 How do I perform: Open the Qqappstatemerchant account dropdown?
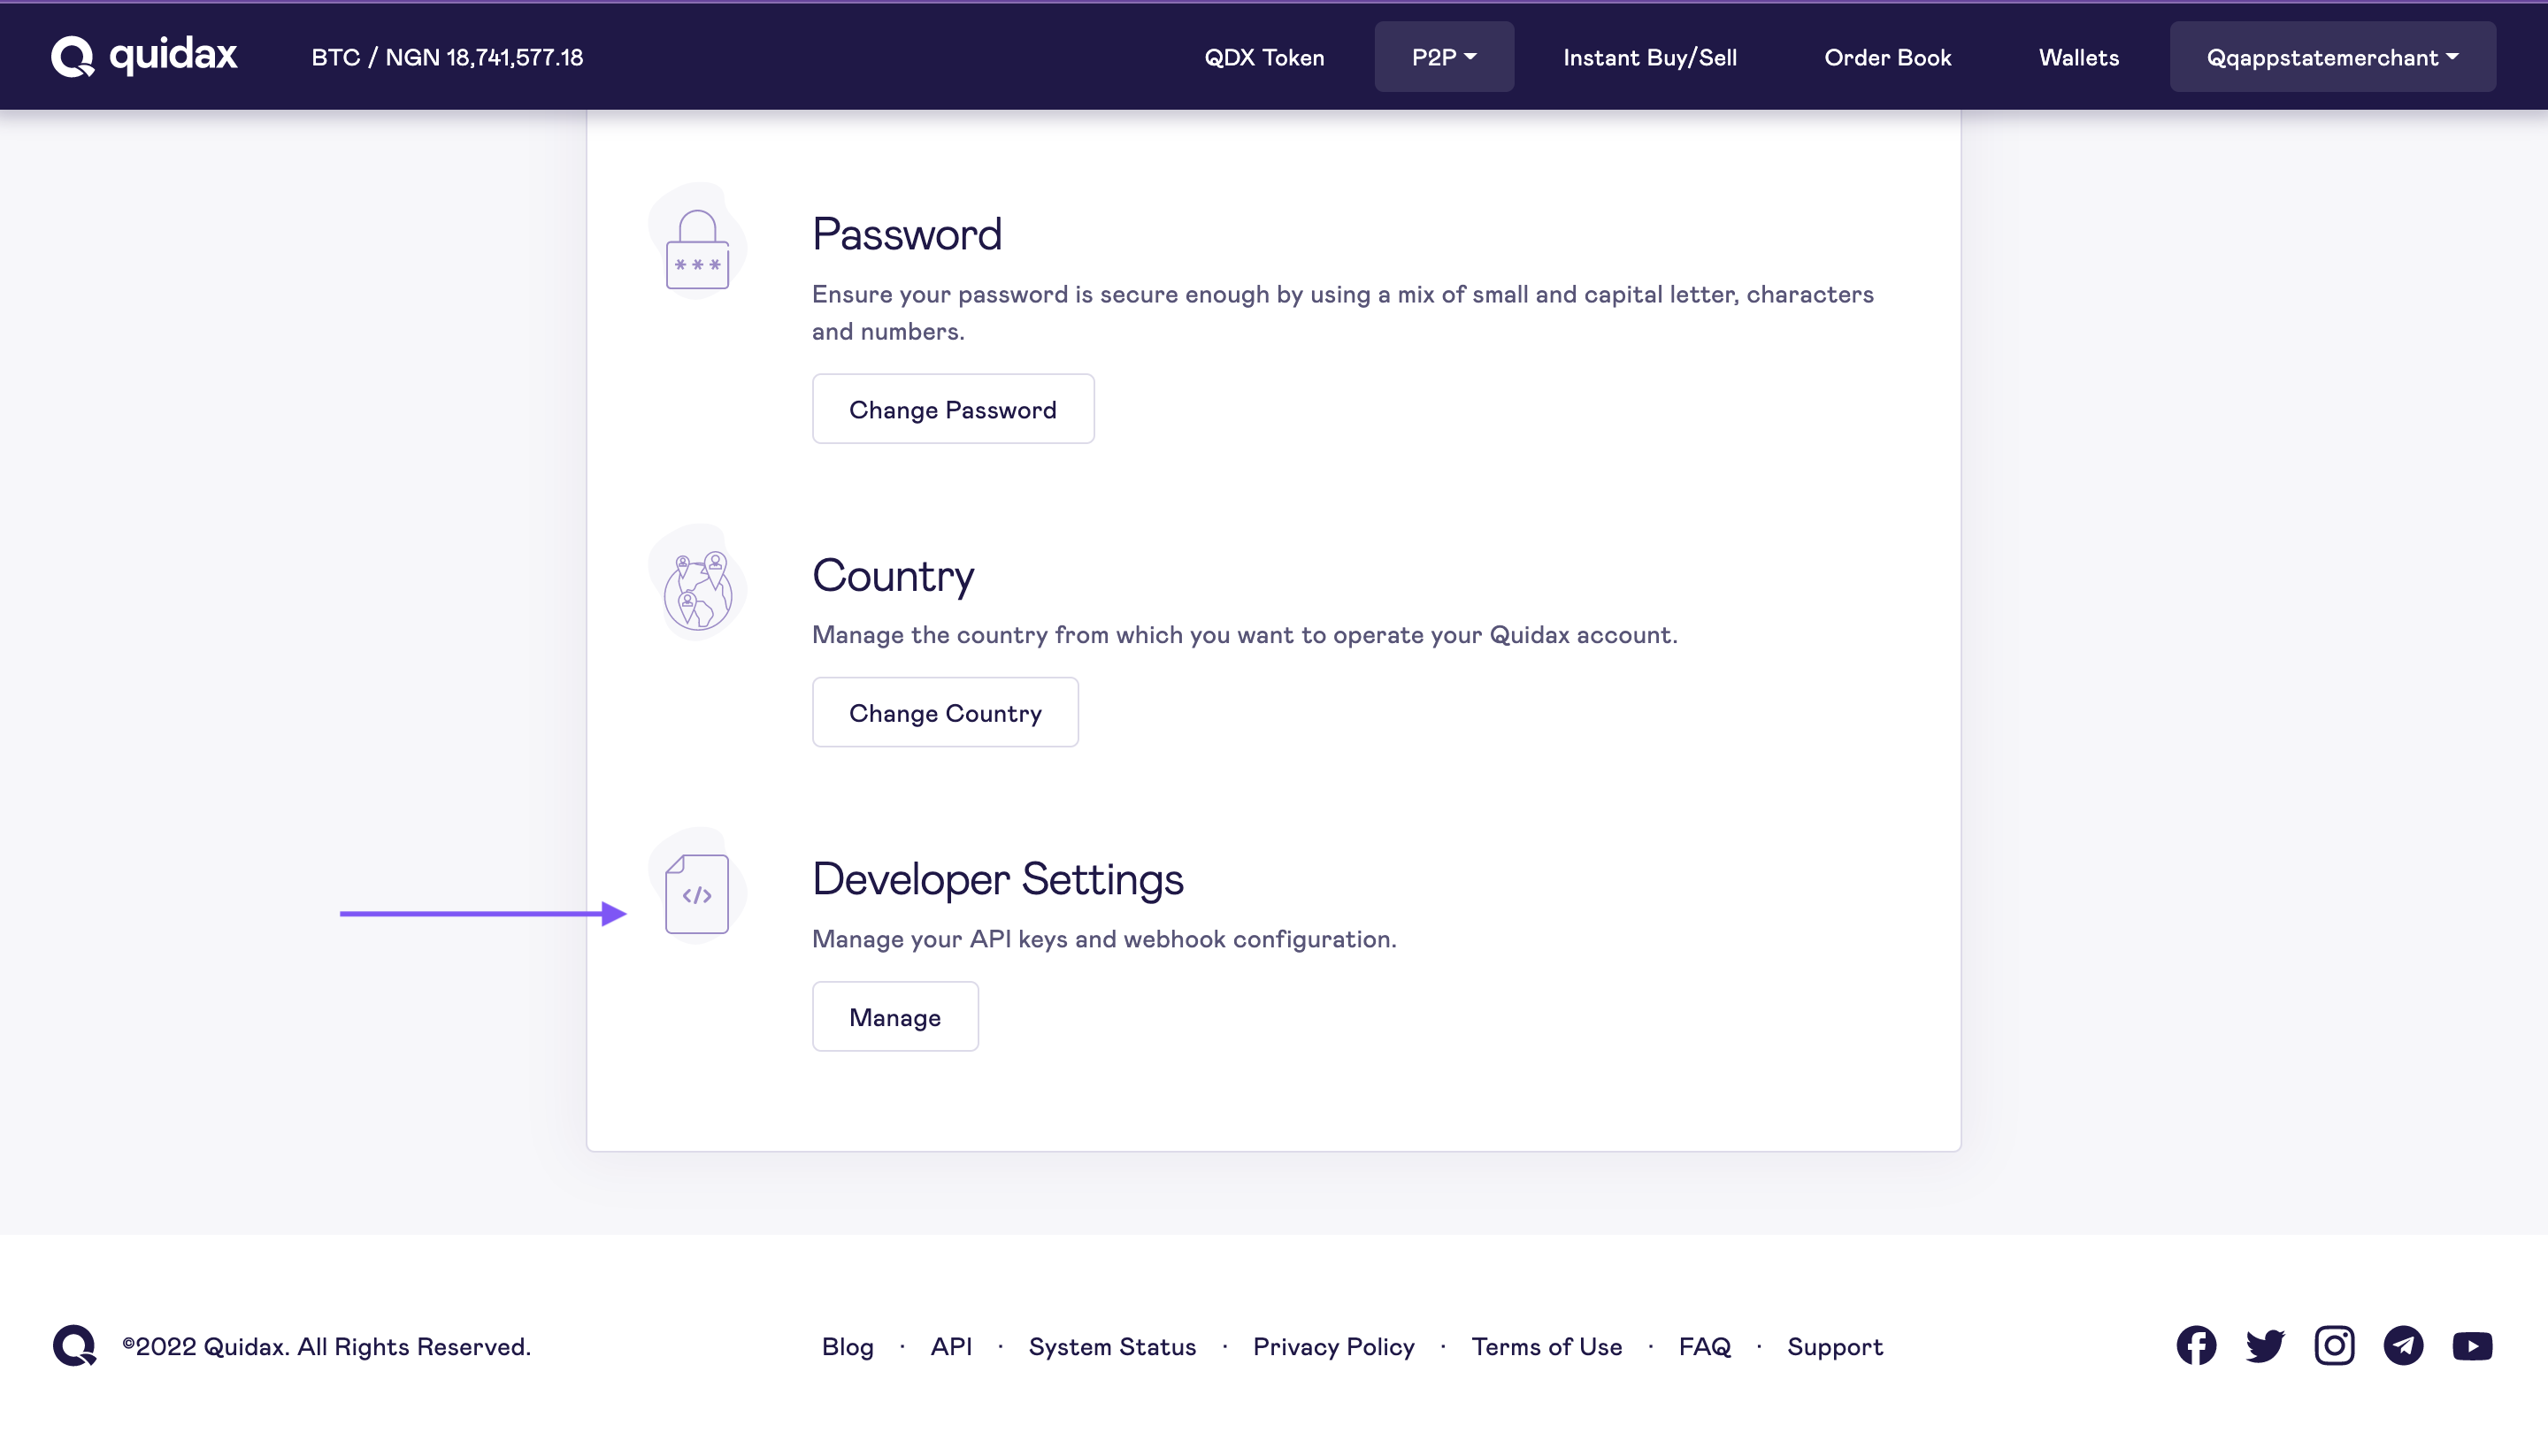pos(2332,57)
